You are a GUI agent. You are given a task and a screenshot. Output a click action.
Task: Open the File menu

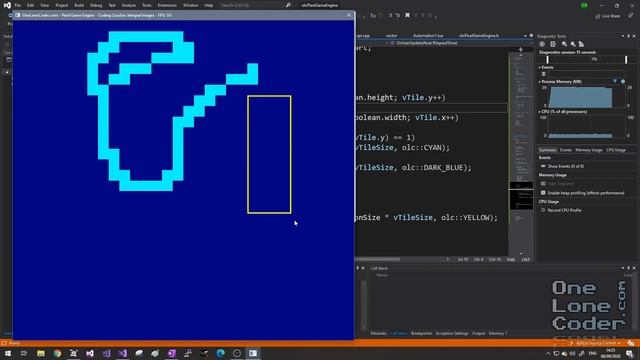click(18, 5)
